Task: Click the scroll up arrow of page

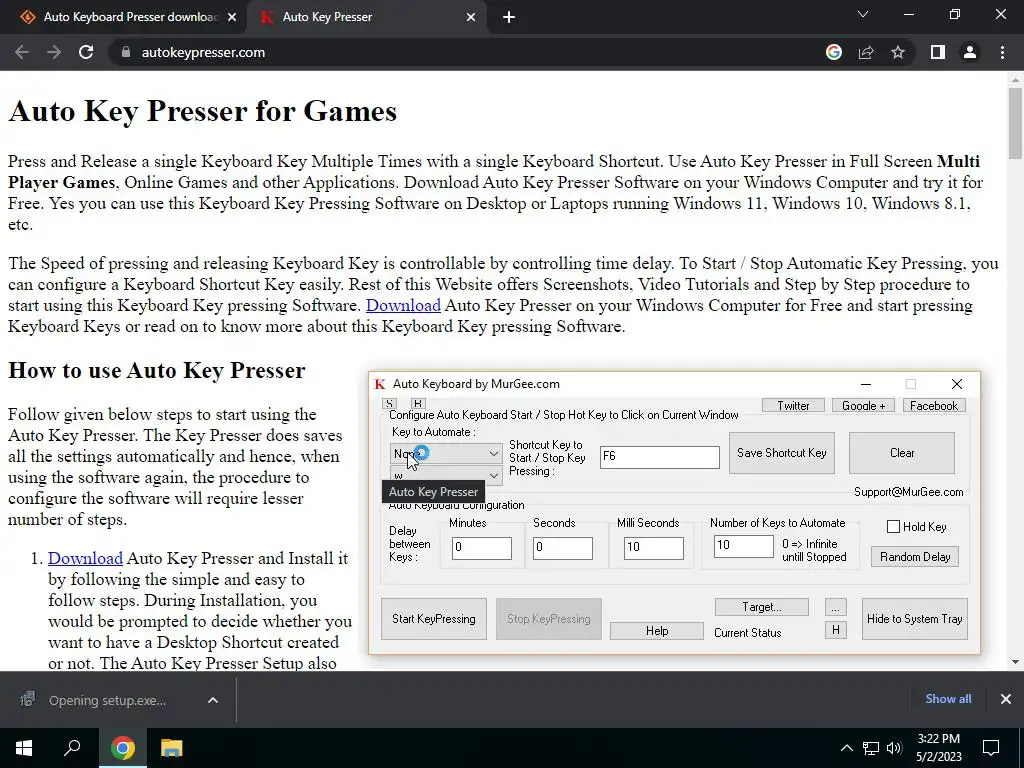Action: coord(1015,79)
